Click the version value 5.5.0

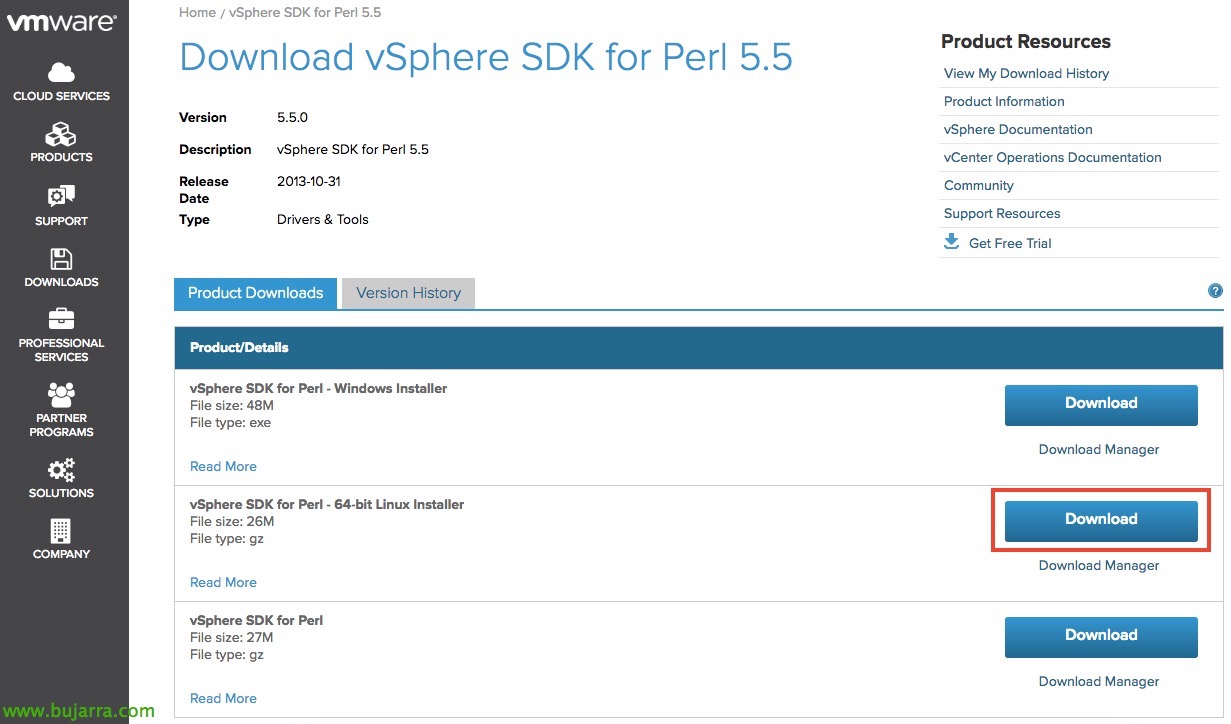click(292, 118)
